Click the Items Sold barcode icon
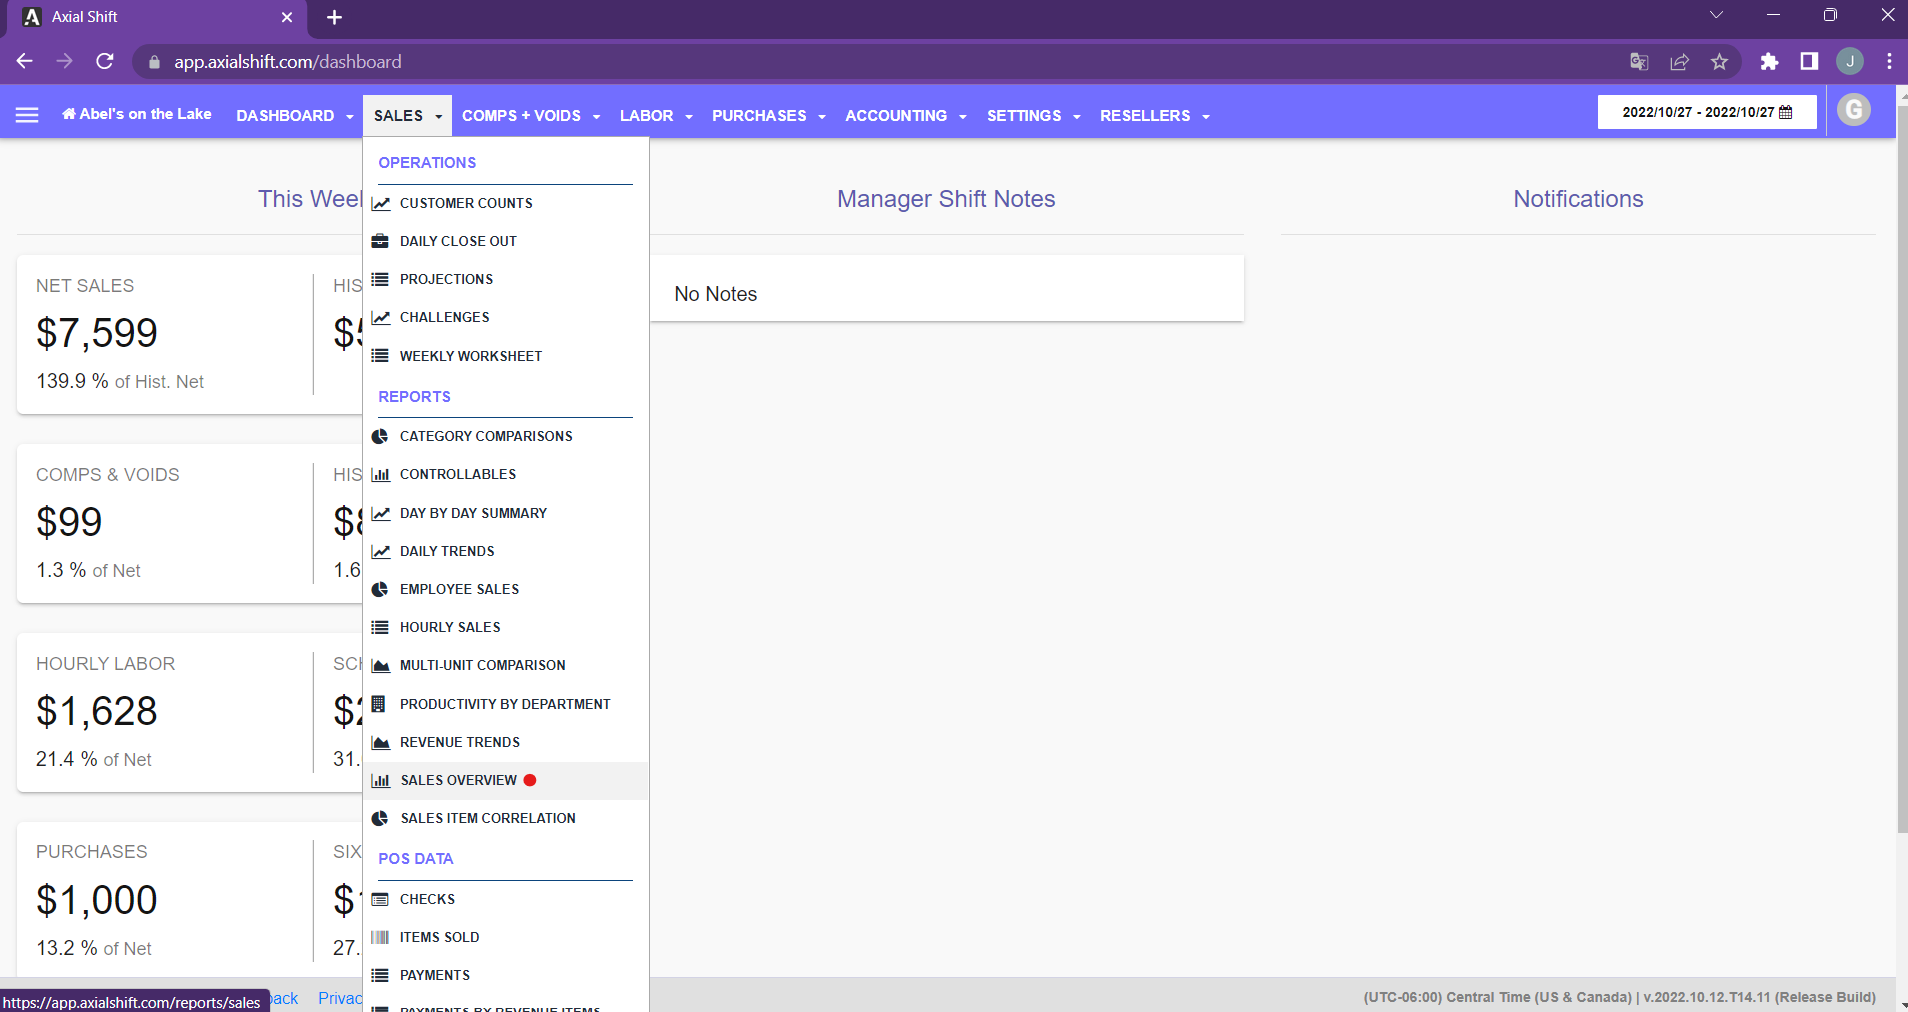 click(x=380, y=937)
